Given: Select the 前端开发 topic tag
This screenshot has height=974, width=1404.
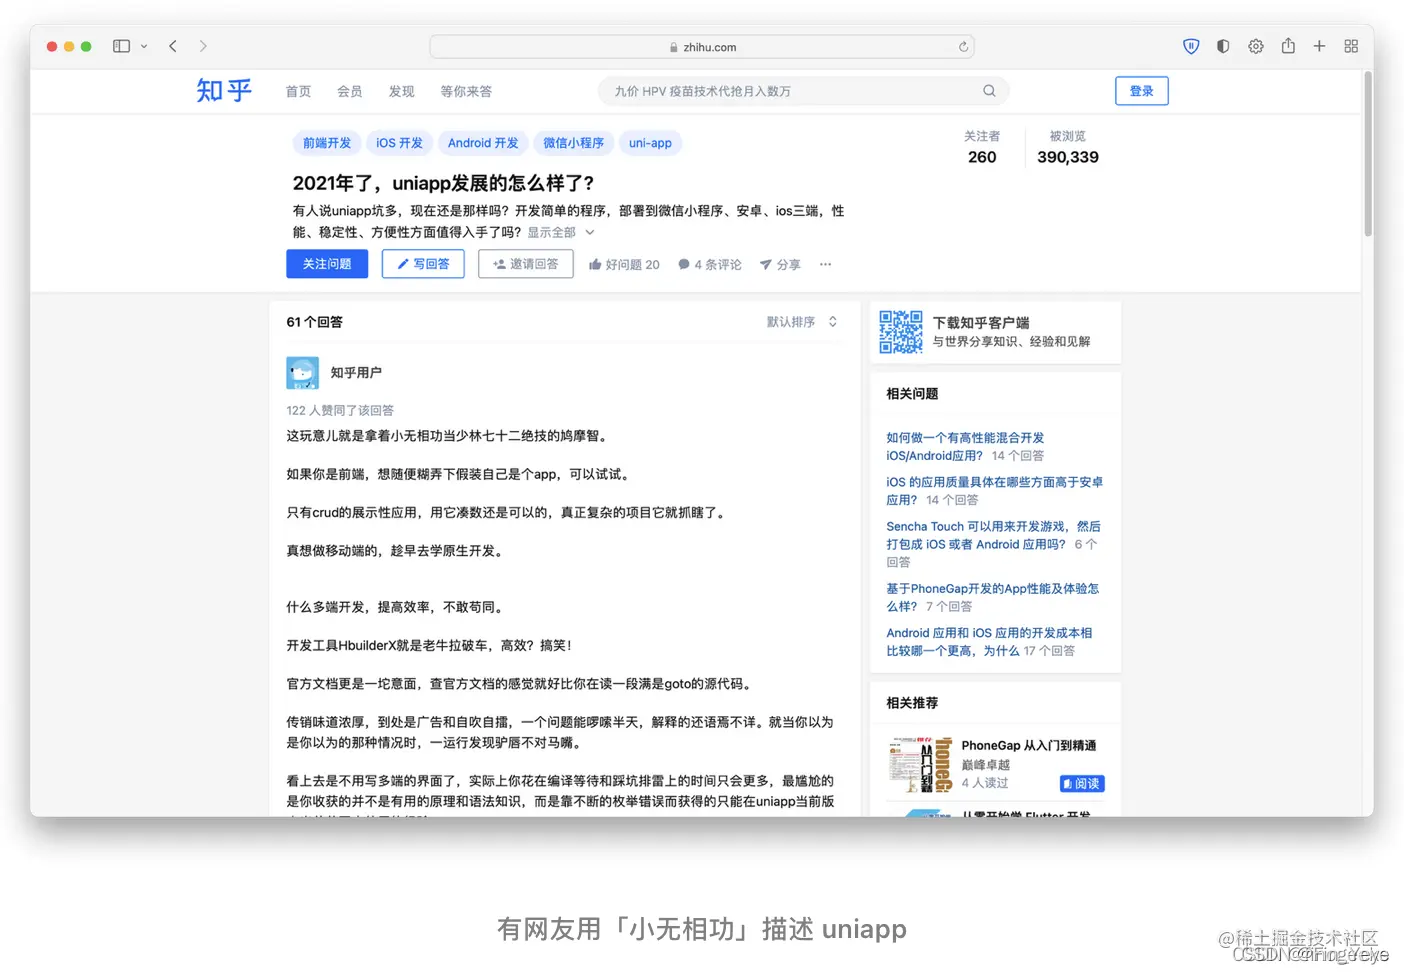Looking at the screenshot, I should (x=327, y=143).
